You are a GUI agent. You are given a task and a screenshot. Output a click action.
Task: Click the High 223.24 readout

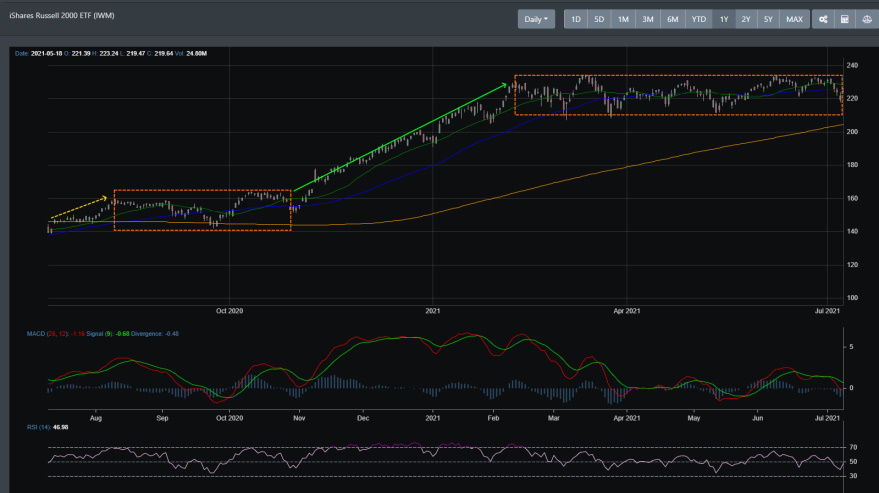pos(105,54)
